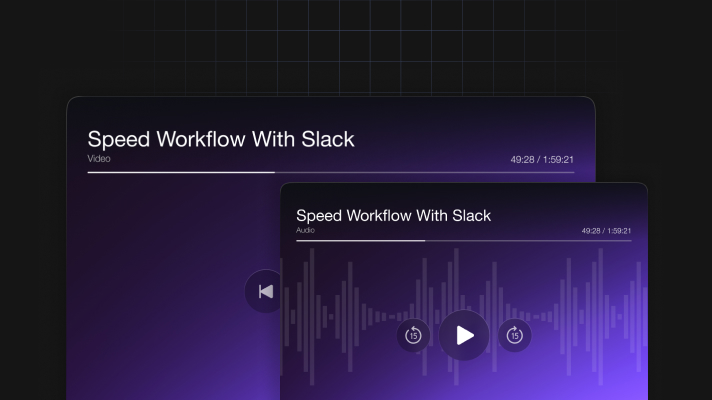Skip forward 15 seconds in the audio player
Image resolution: width=712 pixels, height=400 pixels.
tap(514, 335)
